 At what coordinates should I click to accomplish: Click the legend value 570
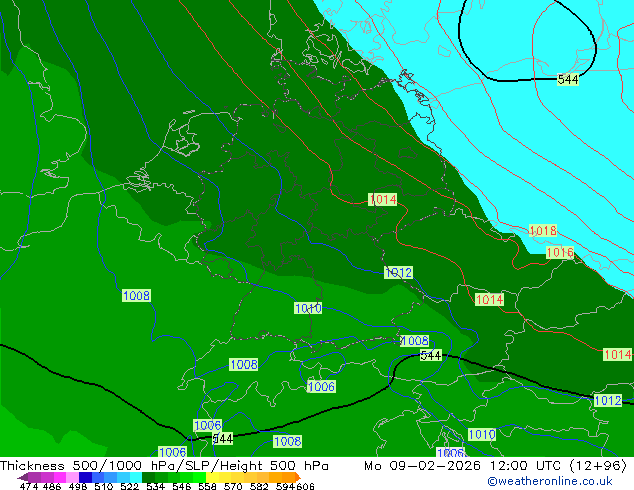point(233,486)
